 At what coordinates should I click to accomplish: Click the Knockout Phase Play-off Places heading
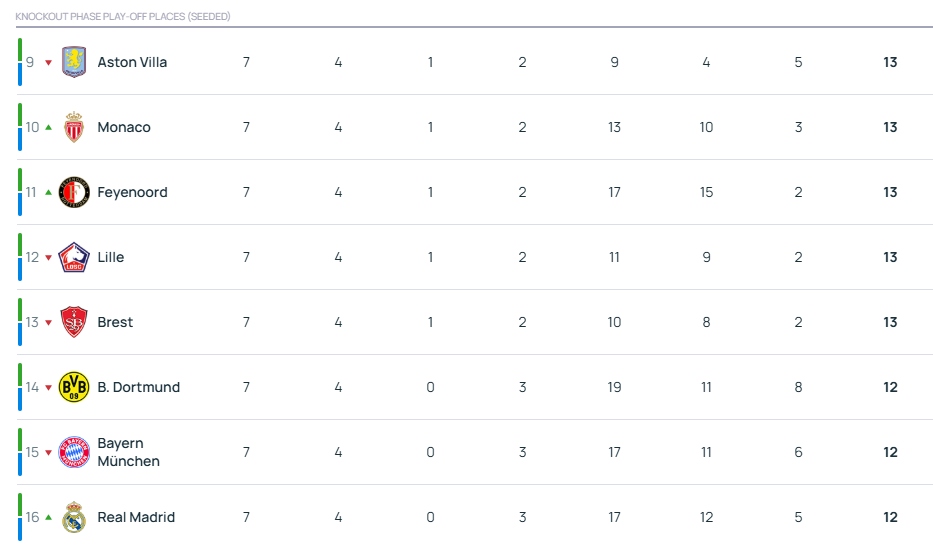point(123,17)
